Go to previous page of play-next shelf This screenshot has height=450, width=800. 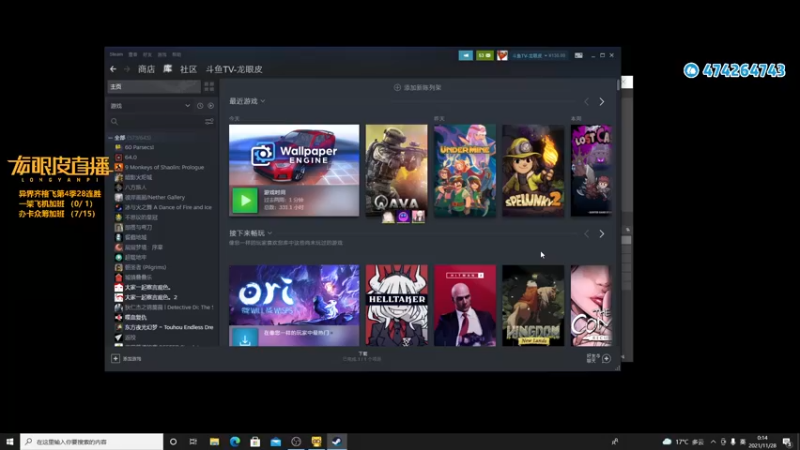586,234
